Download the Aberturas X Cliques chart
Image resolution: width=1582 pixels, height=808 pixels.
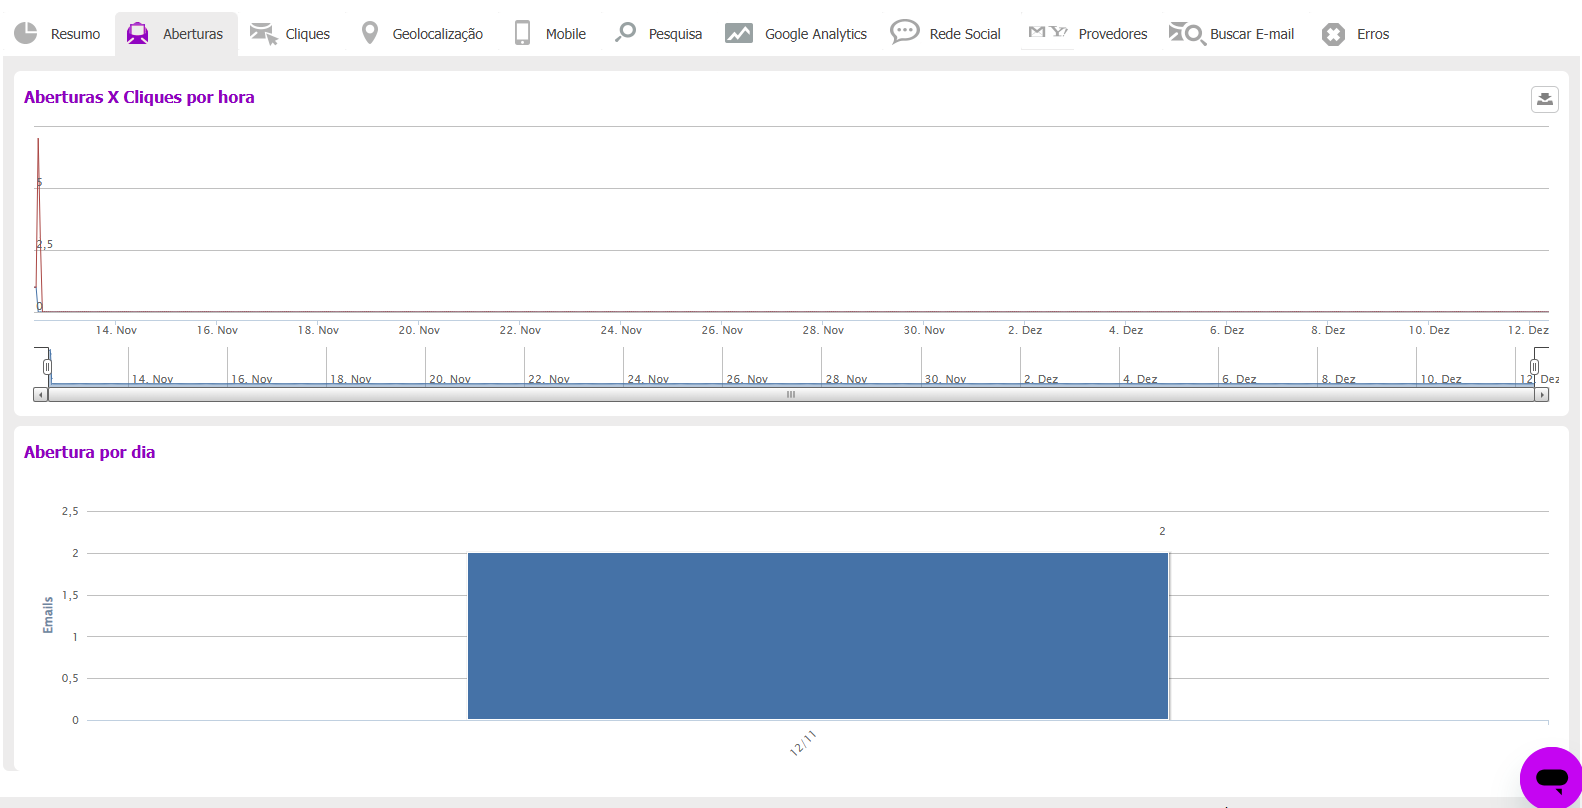(x=1545, y=99)
